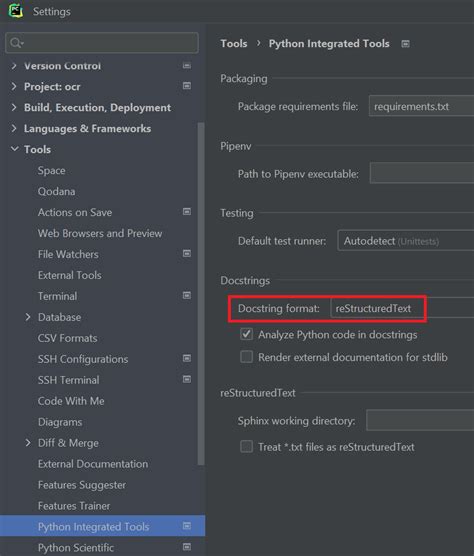Click project-level icon next to Python Integrated Tools header
The width and height of the screenshot is (474, 556).
coord(405,44)
